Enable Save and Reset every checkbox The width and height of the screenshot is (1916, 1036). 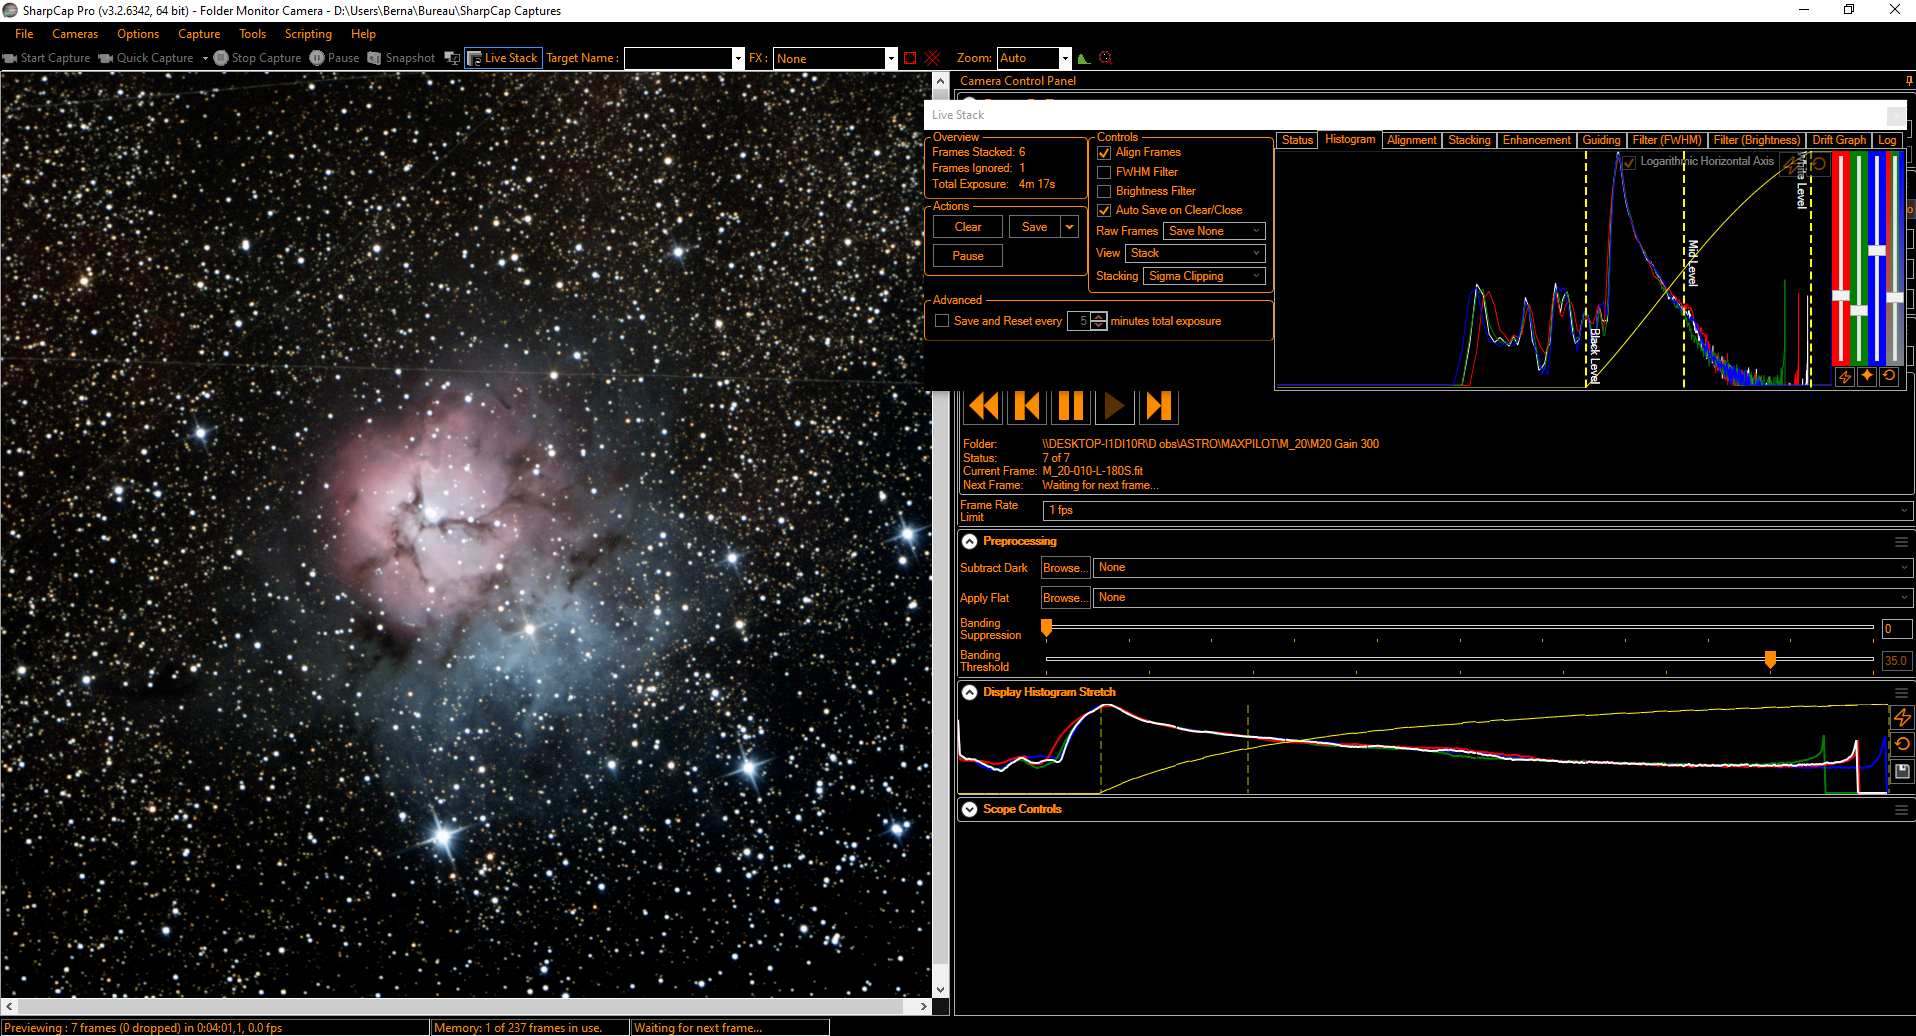(x=941, y=321)
